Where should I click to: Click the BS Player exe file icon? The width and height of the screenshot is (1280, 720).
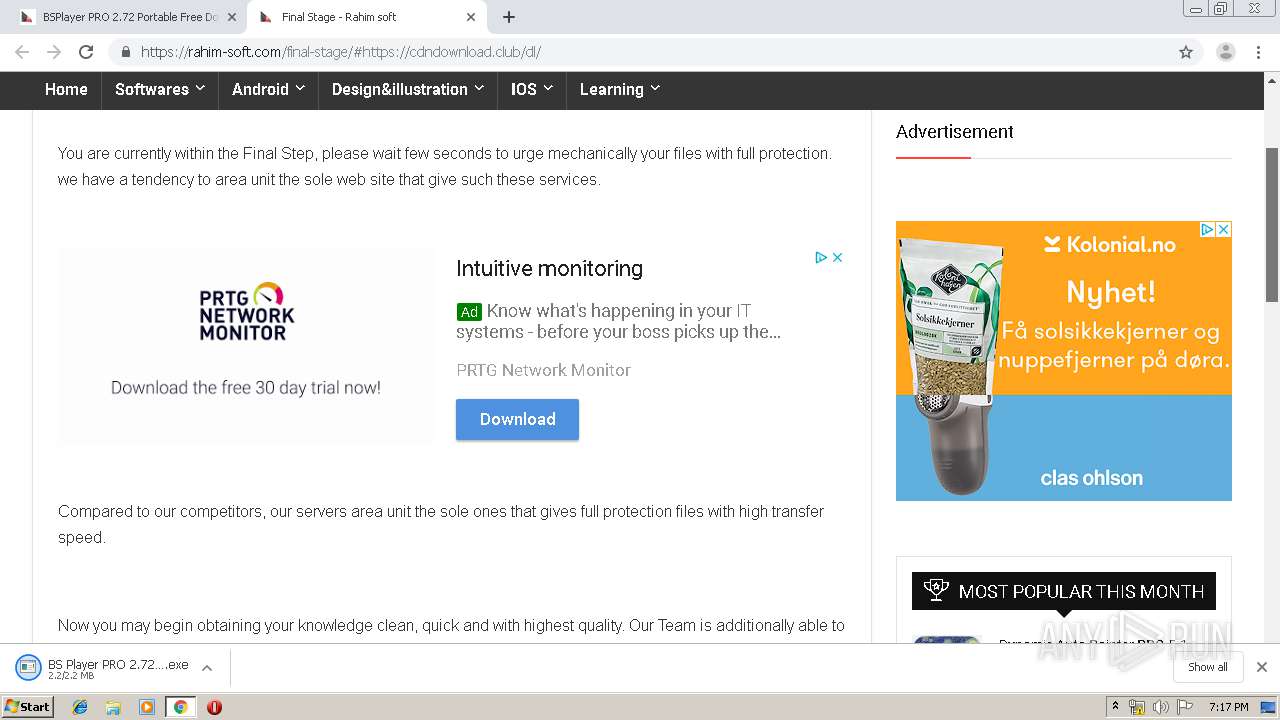[28, 667]
